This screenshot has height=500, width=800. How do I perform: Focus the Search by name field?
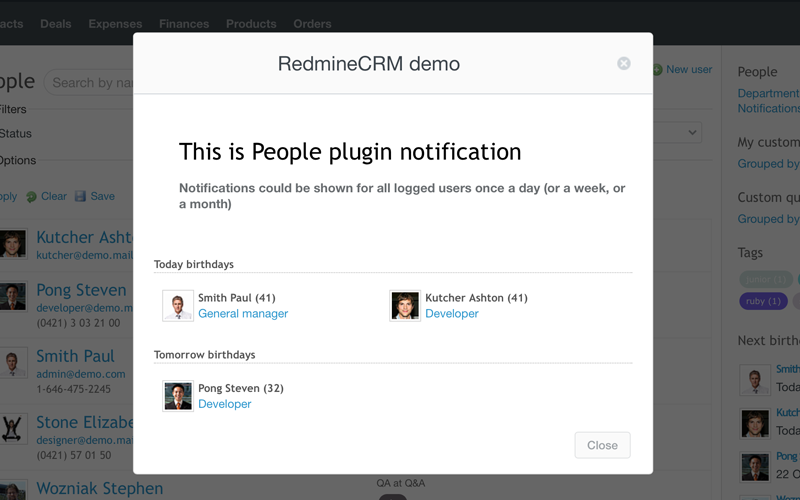pos(90,83)
